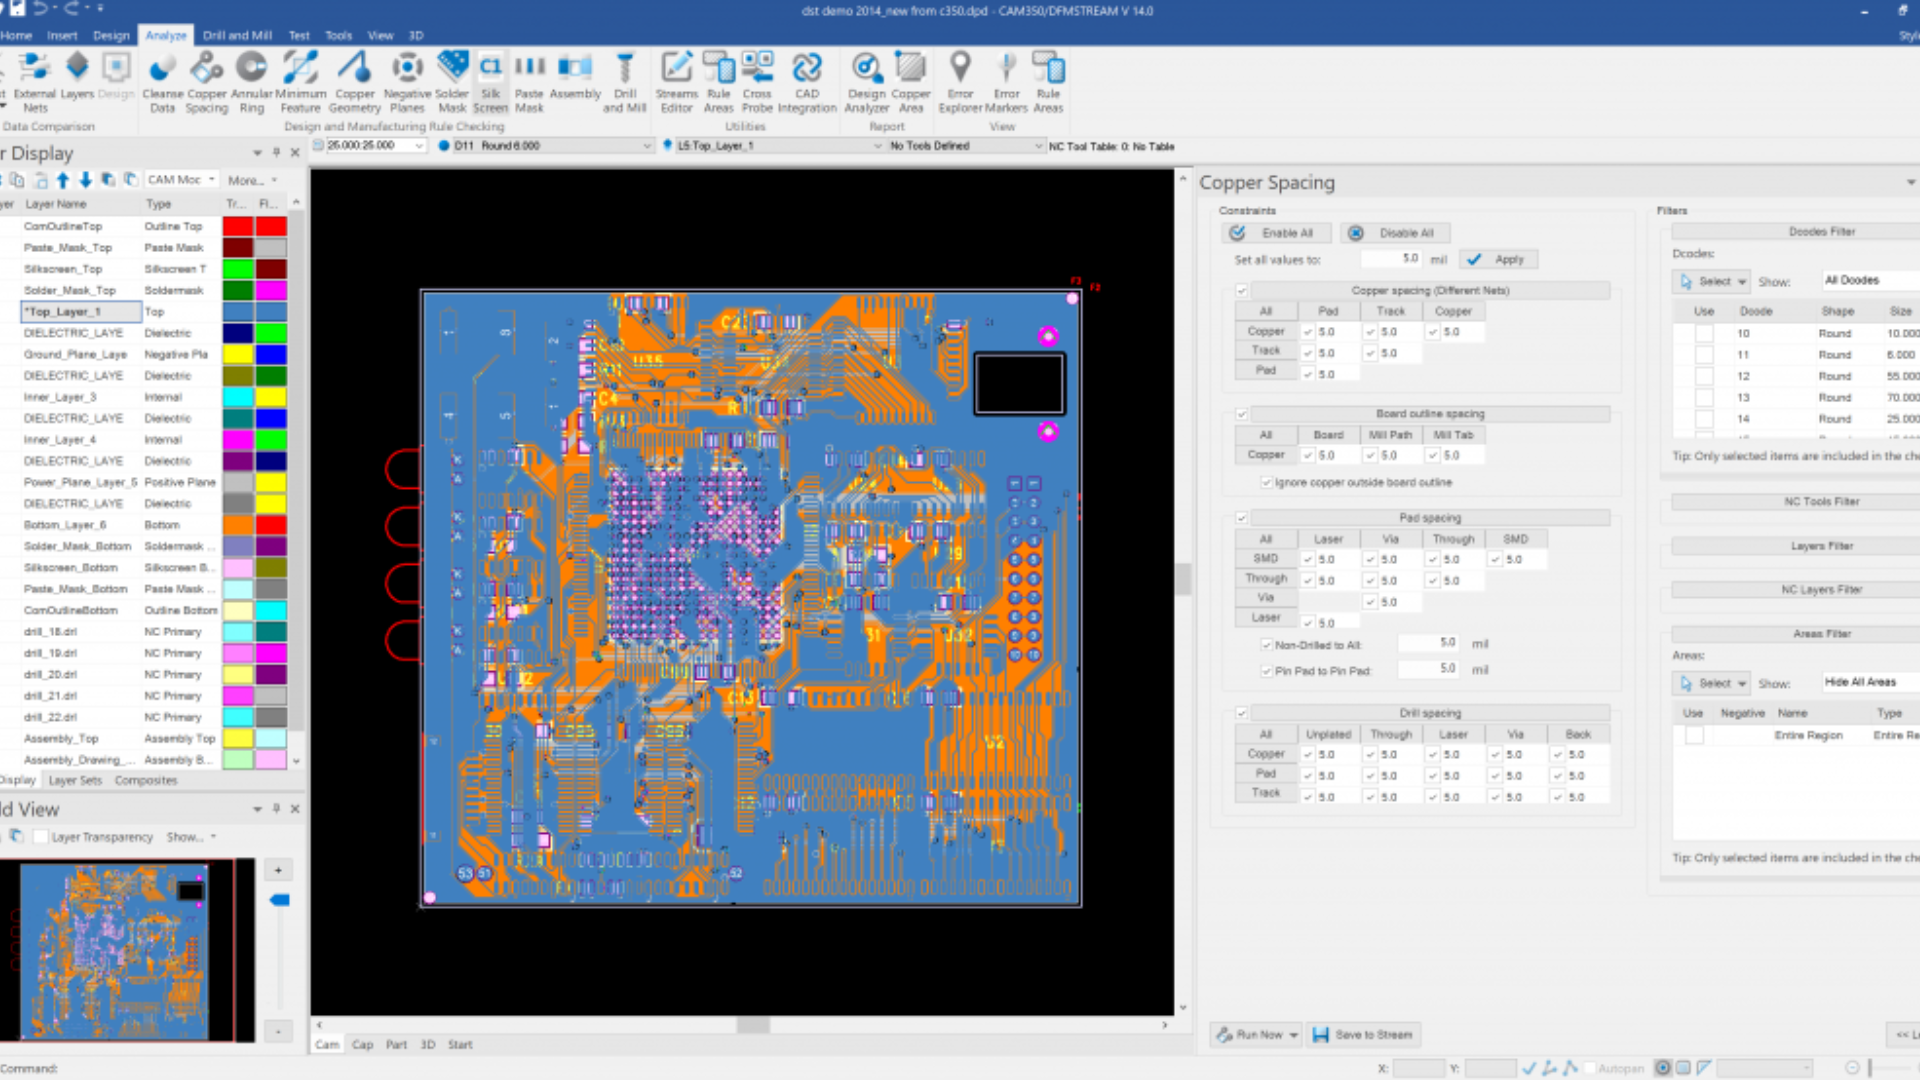Switch to the Drill and Mill ribbon tab
1920x1080 pixels.
point(237,35)
